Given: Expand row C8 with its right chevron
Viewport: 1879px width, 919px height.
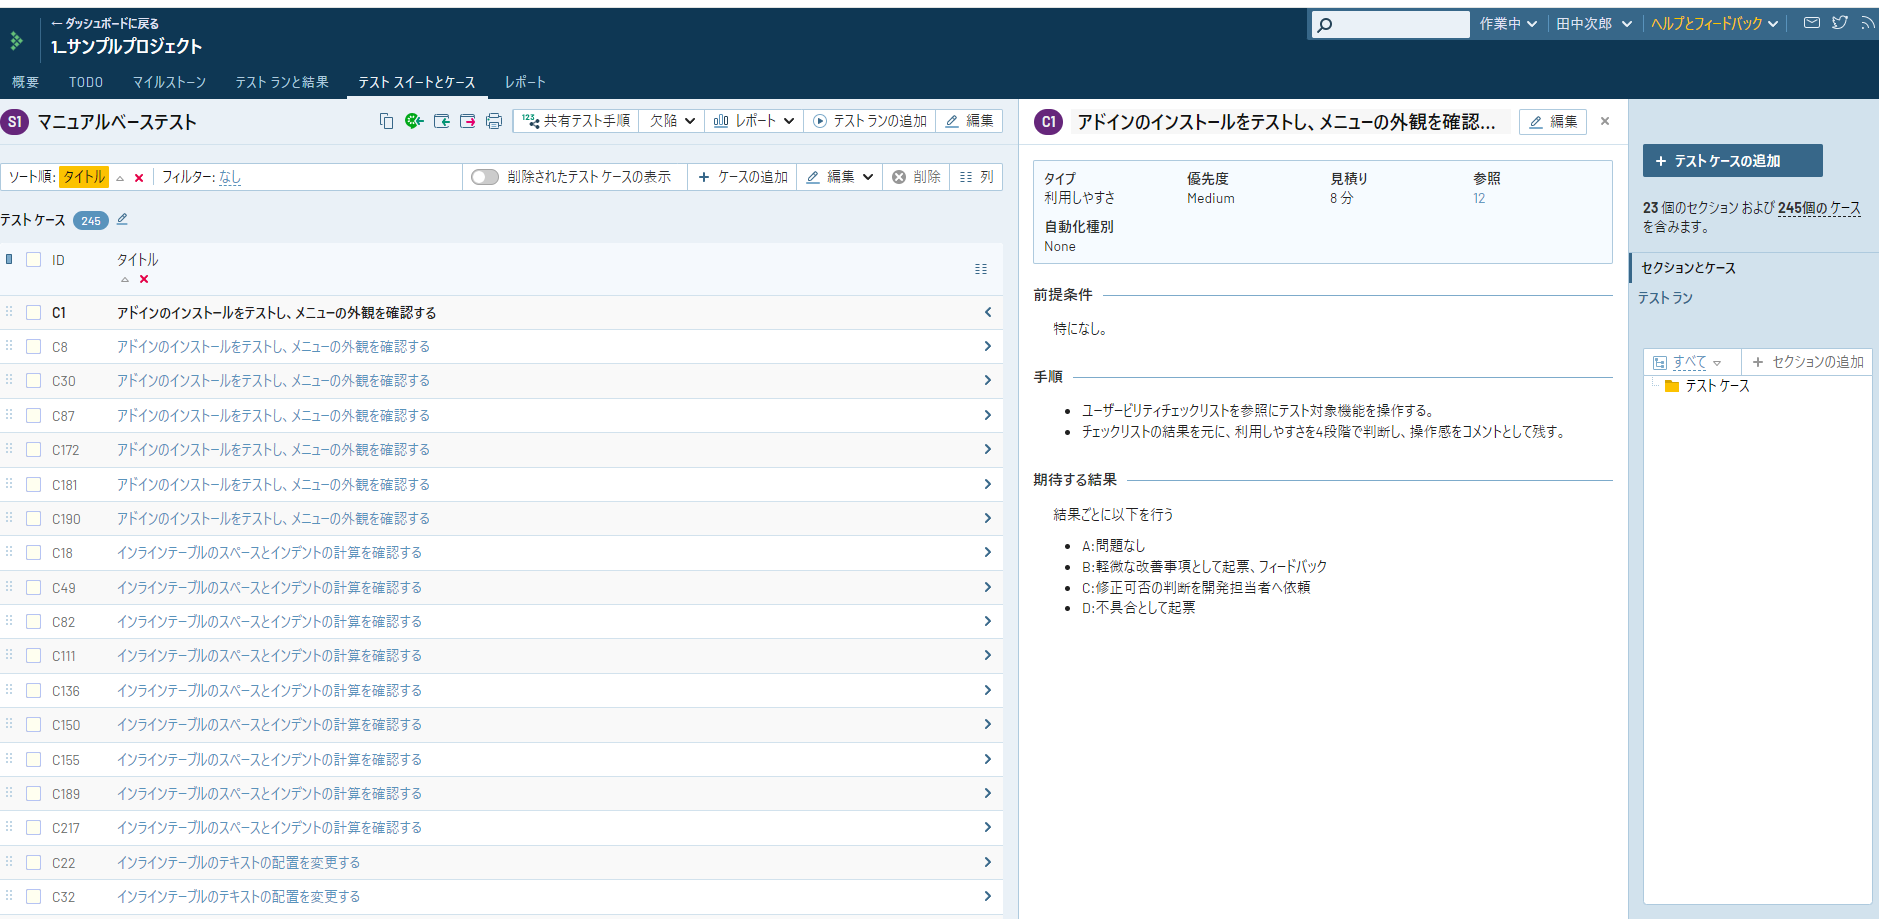Looking at the screenshot, I should [x=988, y=346].
